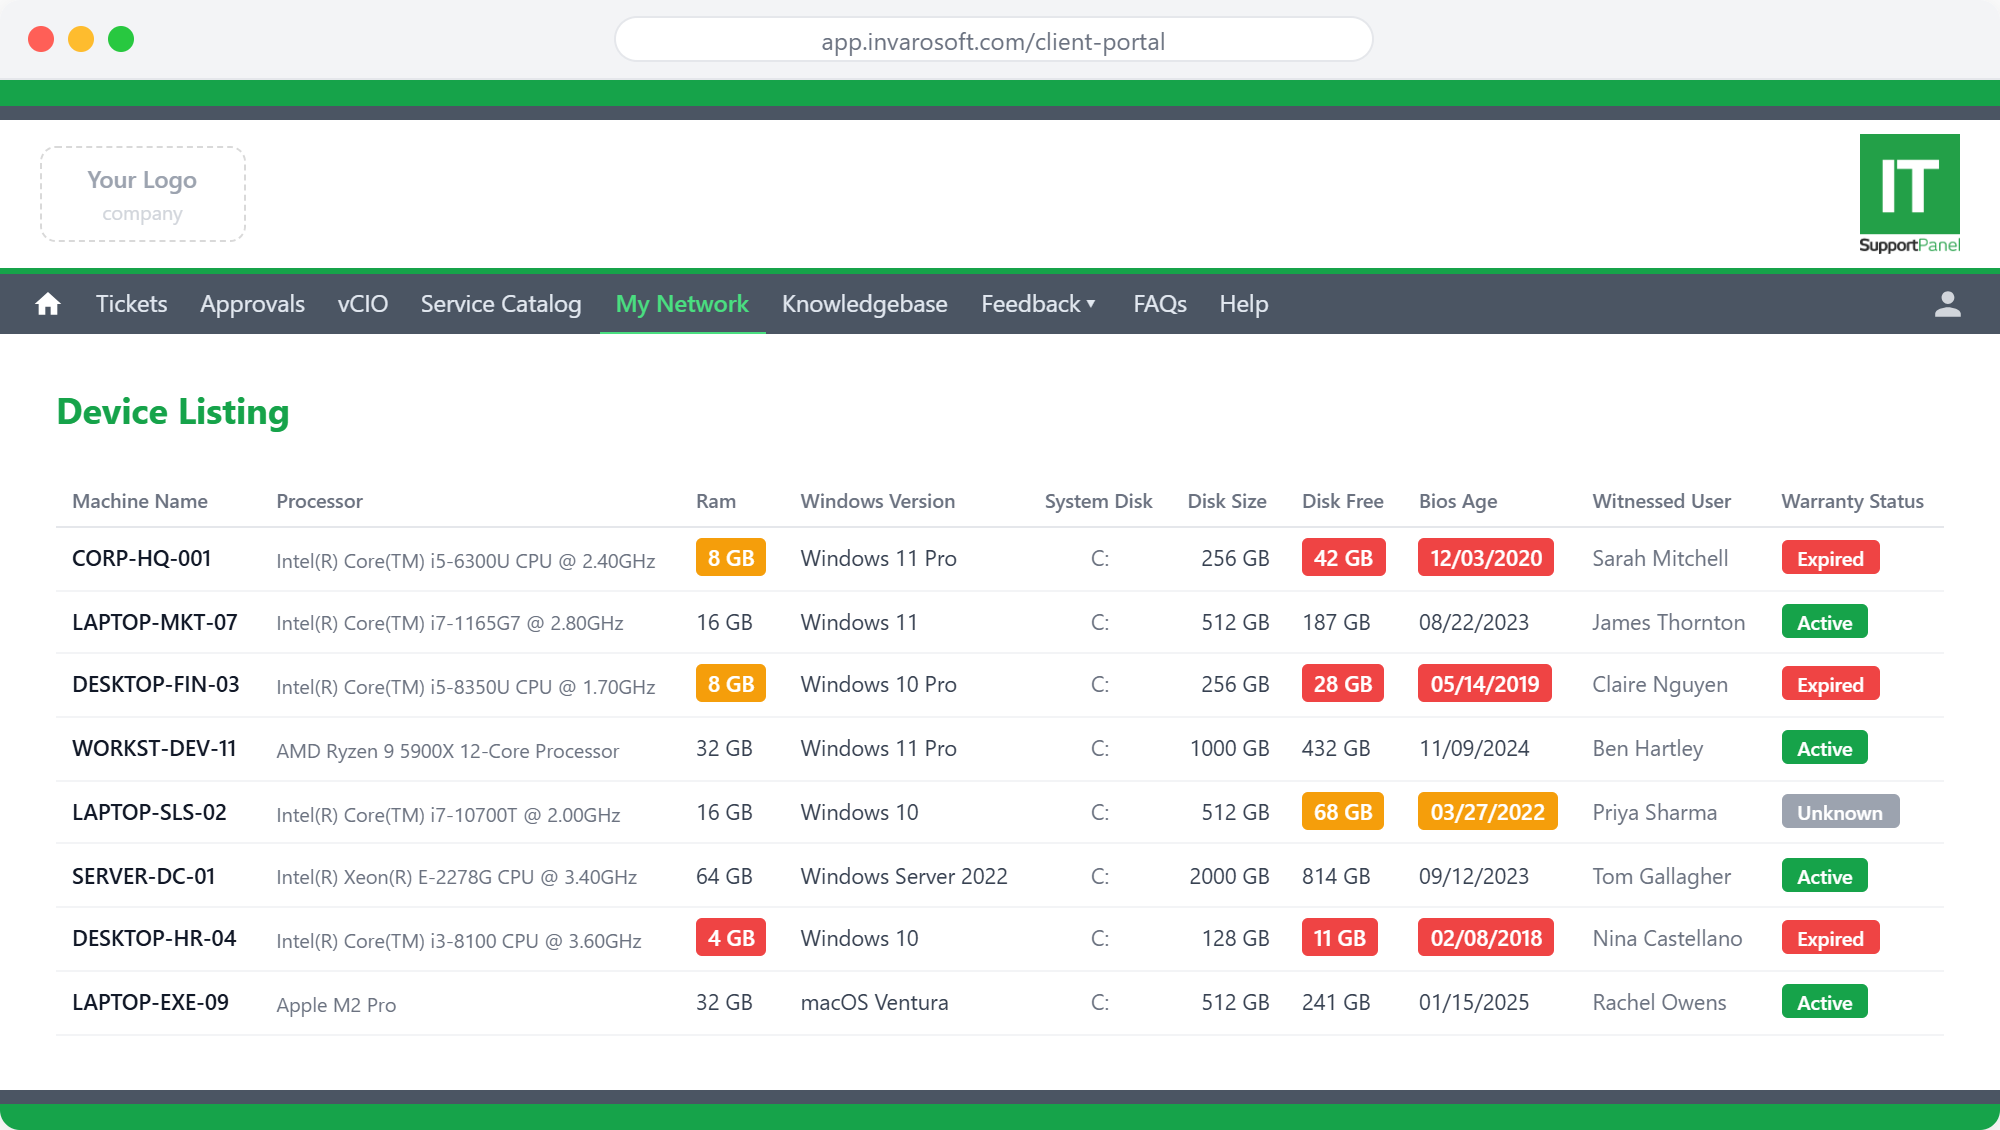Click the 03/27/2022 bios age badge
2000x1130 pixels.
click(x=1487, y=812)
